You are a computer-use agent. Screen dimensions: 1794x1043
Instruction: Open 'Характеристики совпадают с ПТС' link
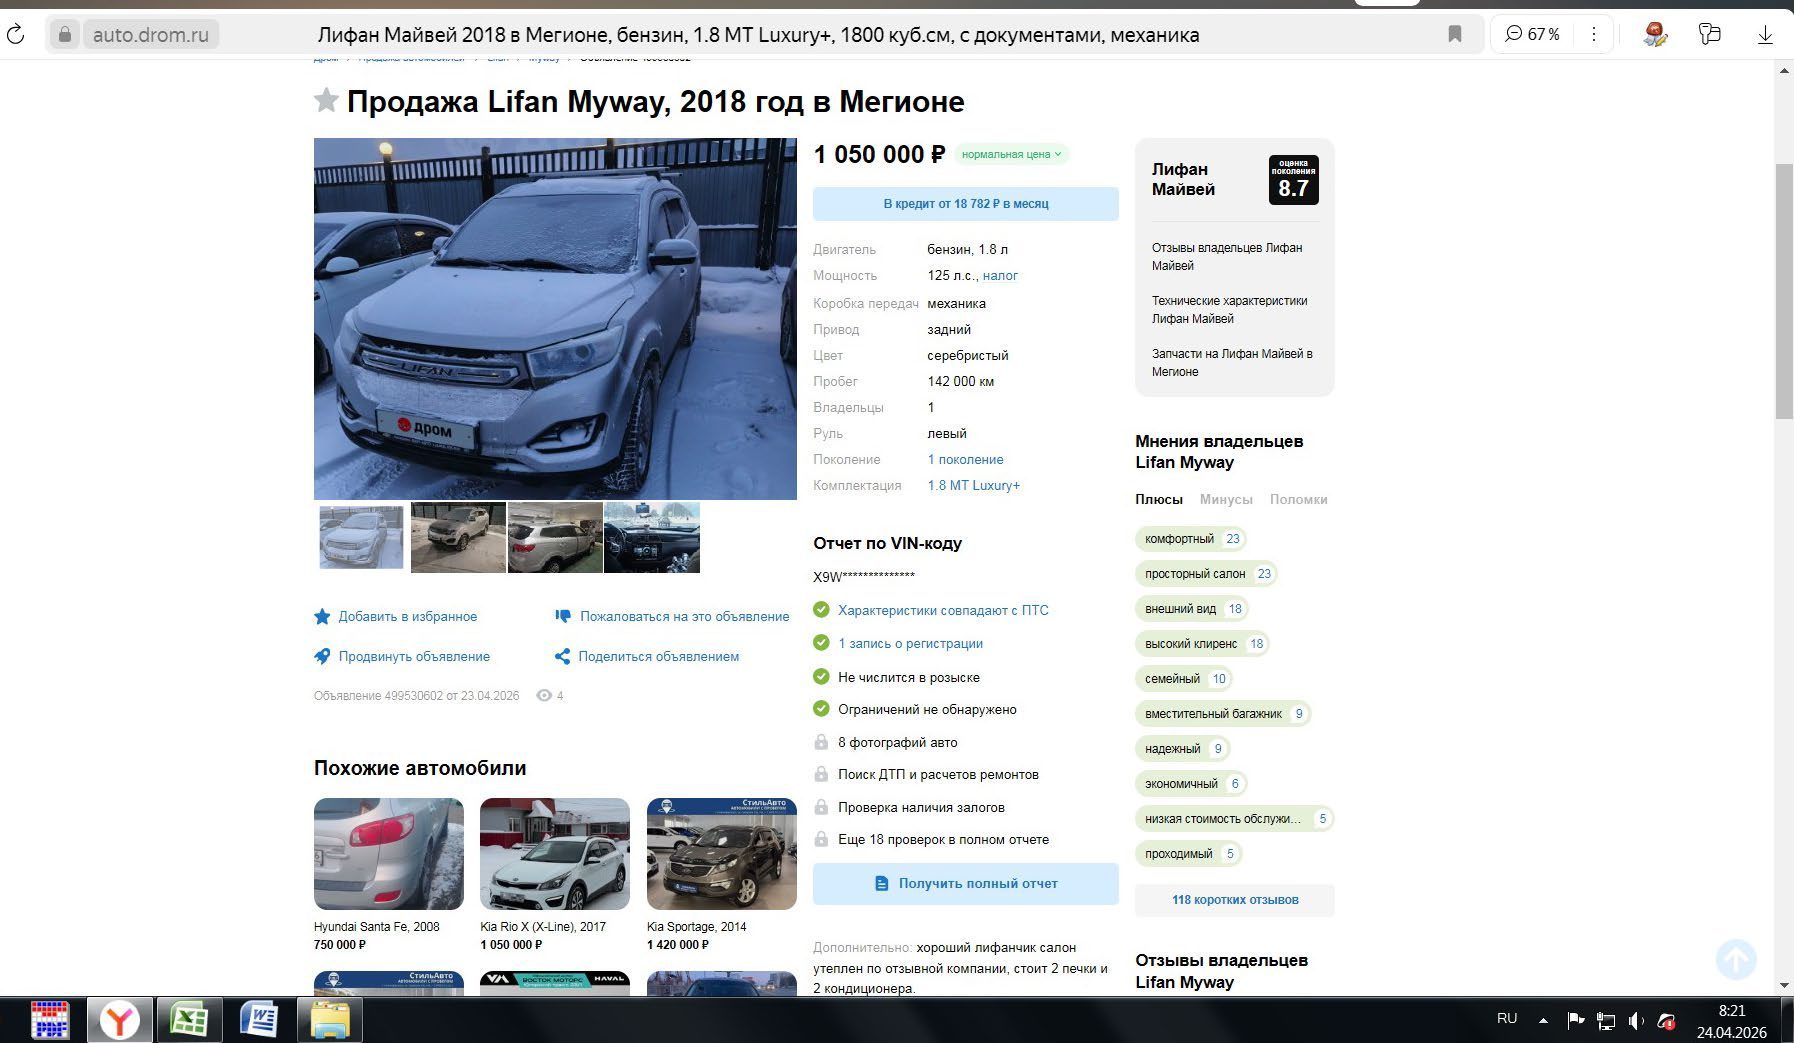tap(943, 610)
